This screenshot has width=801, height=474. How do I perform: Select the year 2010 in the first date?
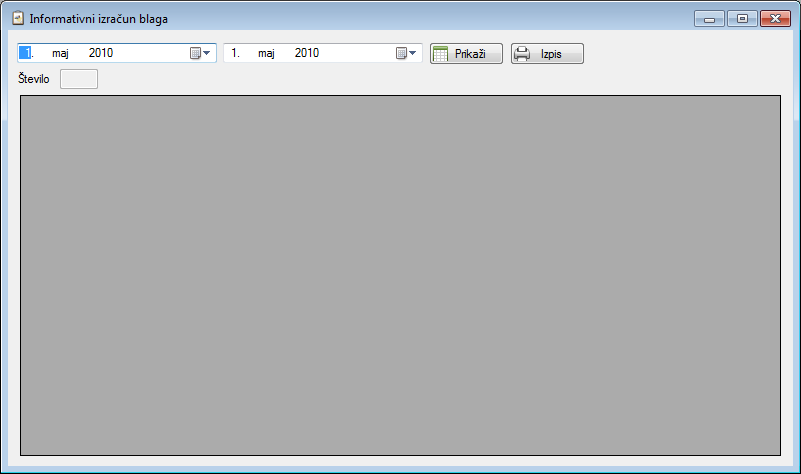[x=101, y=53]
